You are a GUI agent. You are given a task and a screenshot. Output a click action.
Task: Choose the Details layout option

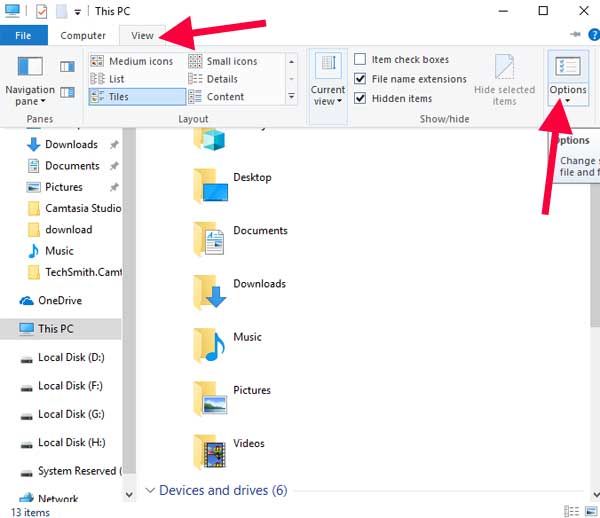tap(222, 79)
